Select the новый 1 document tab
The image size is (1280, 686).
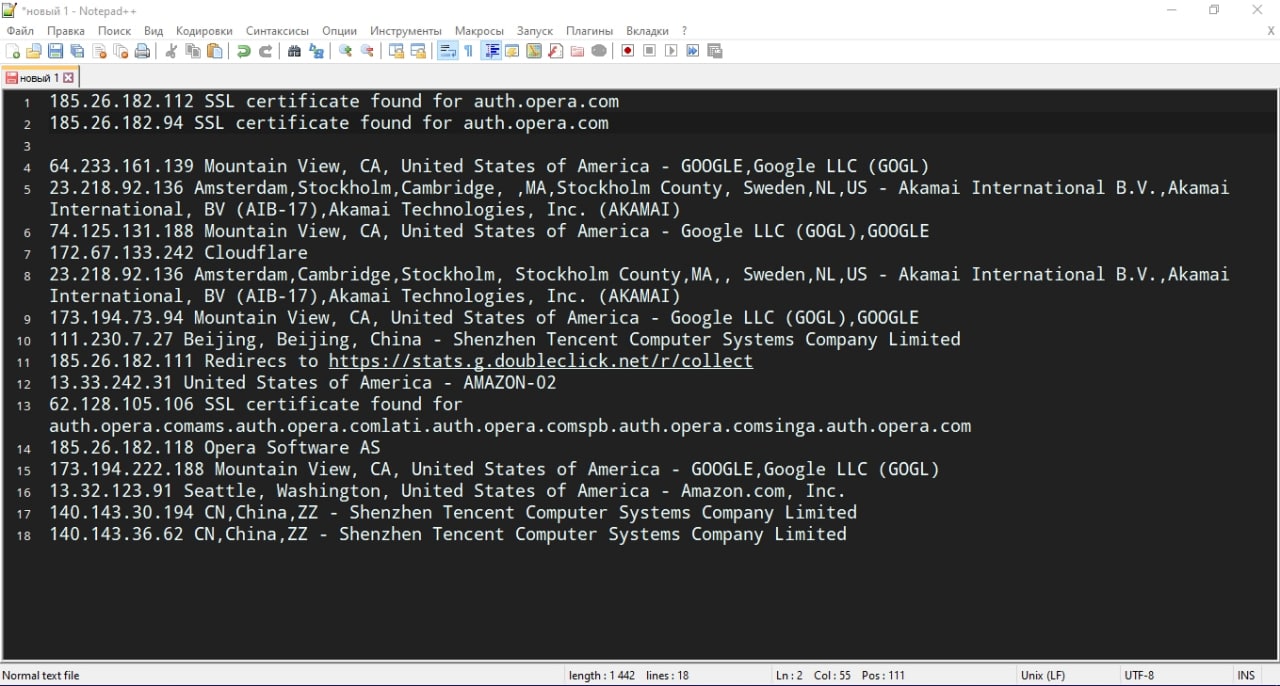click(x=39, y=77)
